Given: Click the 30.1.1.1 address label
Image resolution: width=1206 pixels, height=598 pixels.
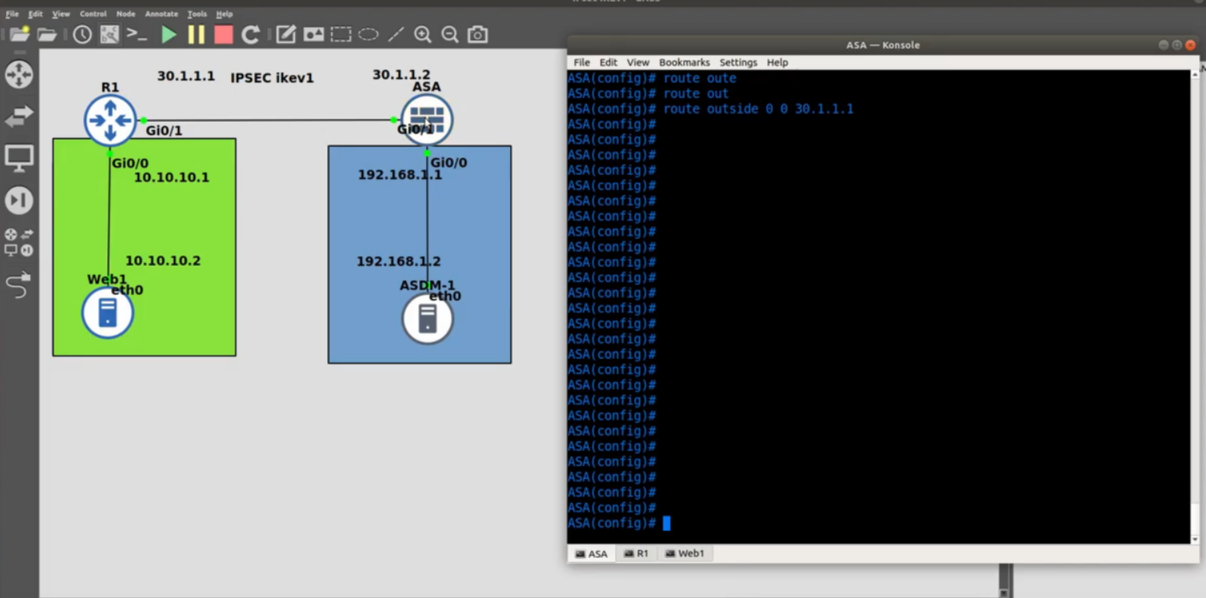Looking at the screenshot, I should (x=186, y=75).
